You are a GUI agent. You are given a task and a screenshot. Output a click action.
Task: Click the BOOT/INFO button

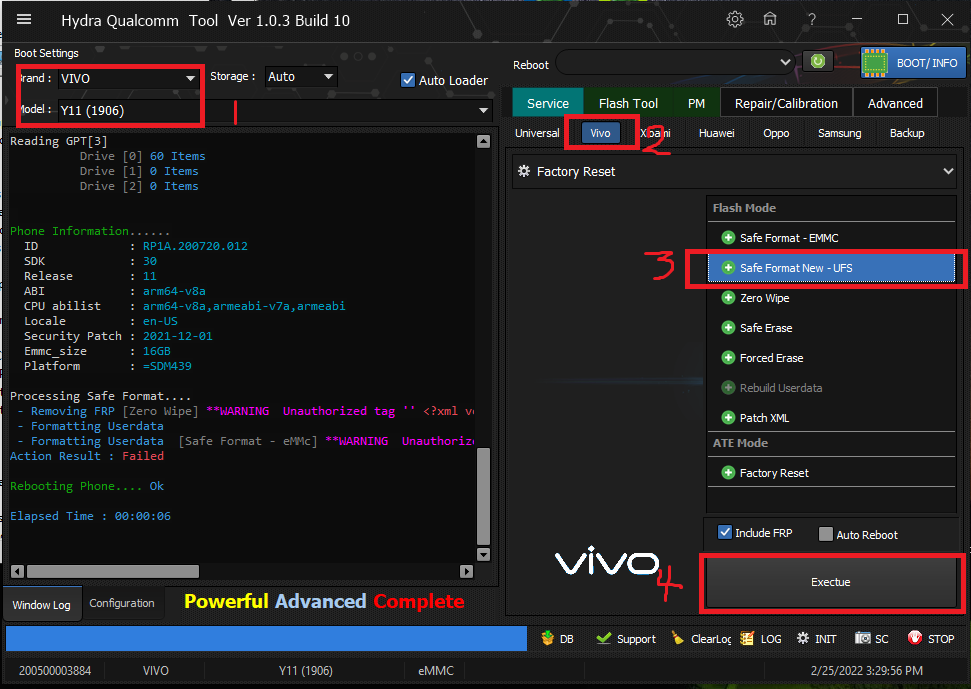(x=913, y=63)
